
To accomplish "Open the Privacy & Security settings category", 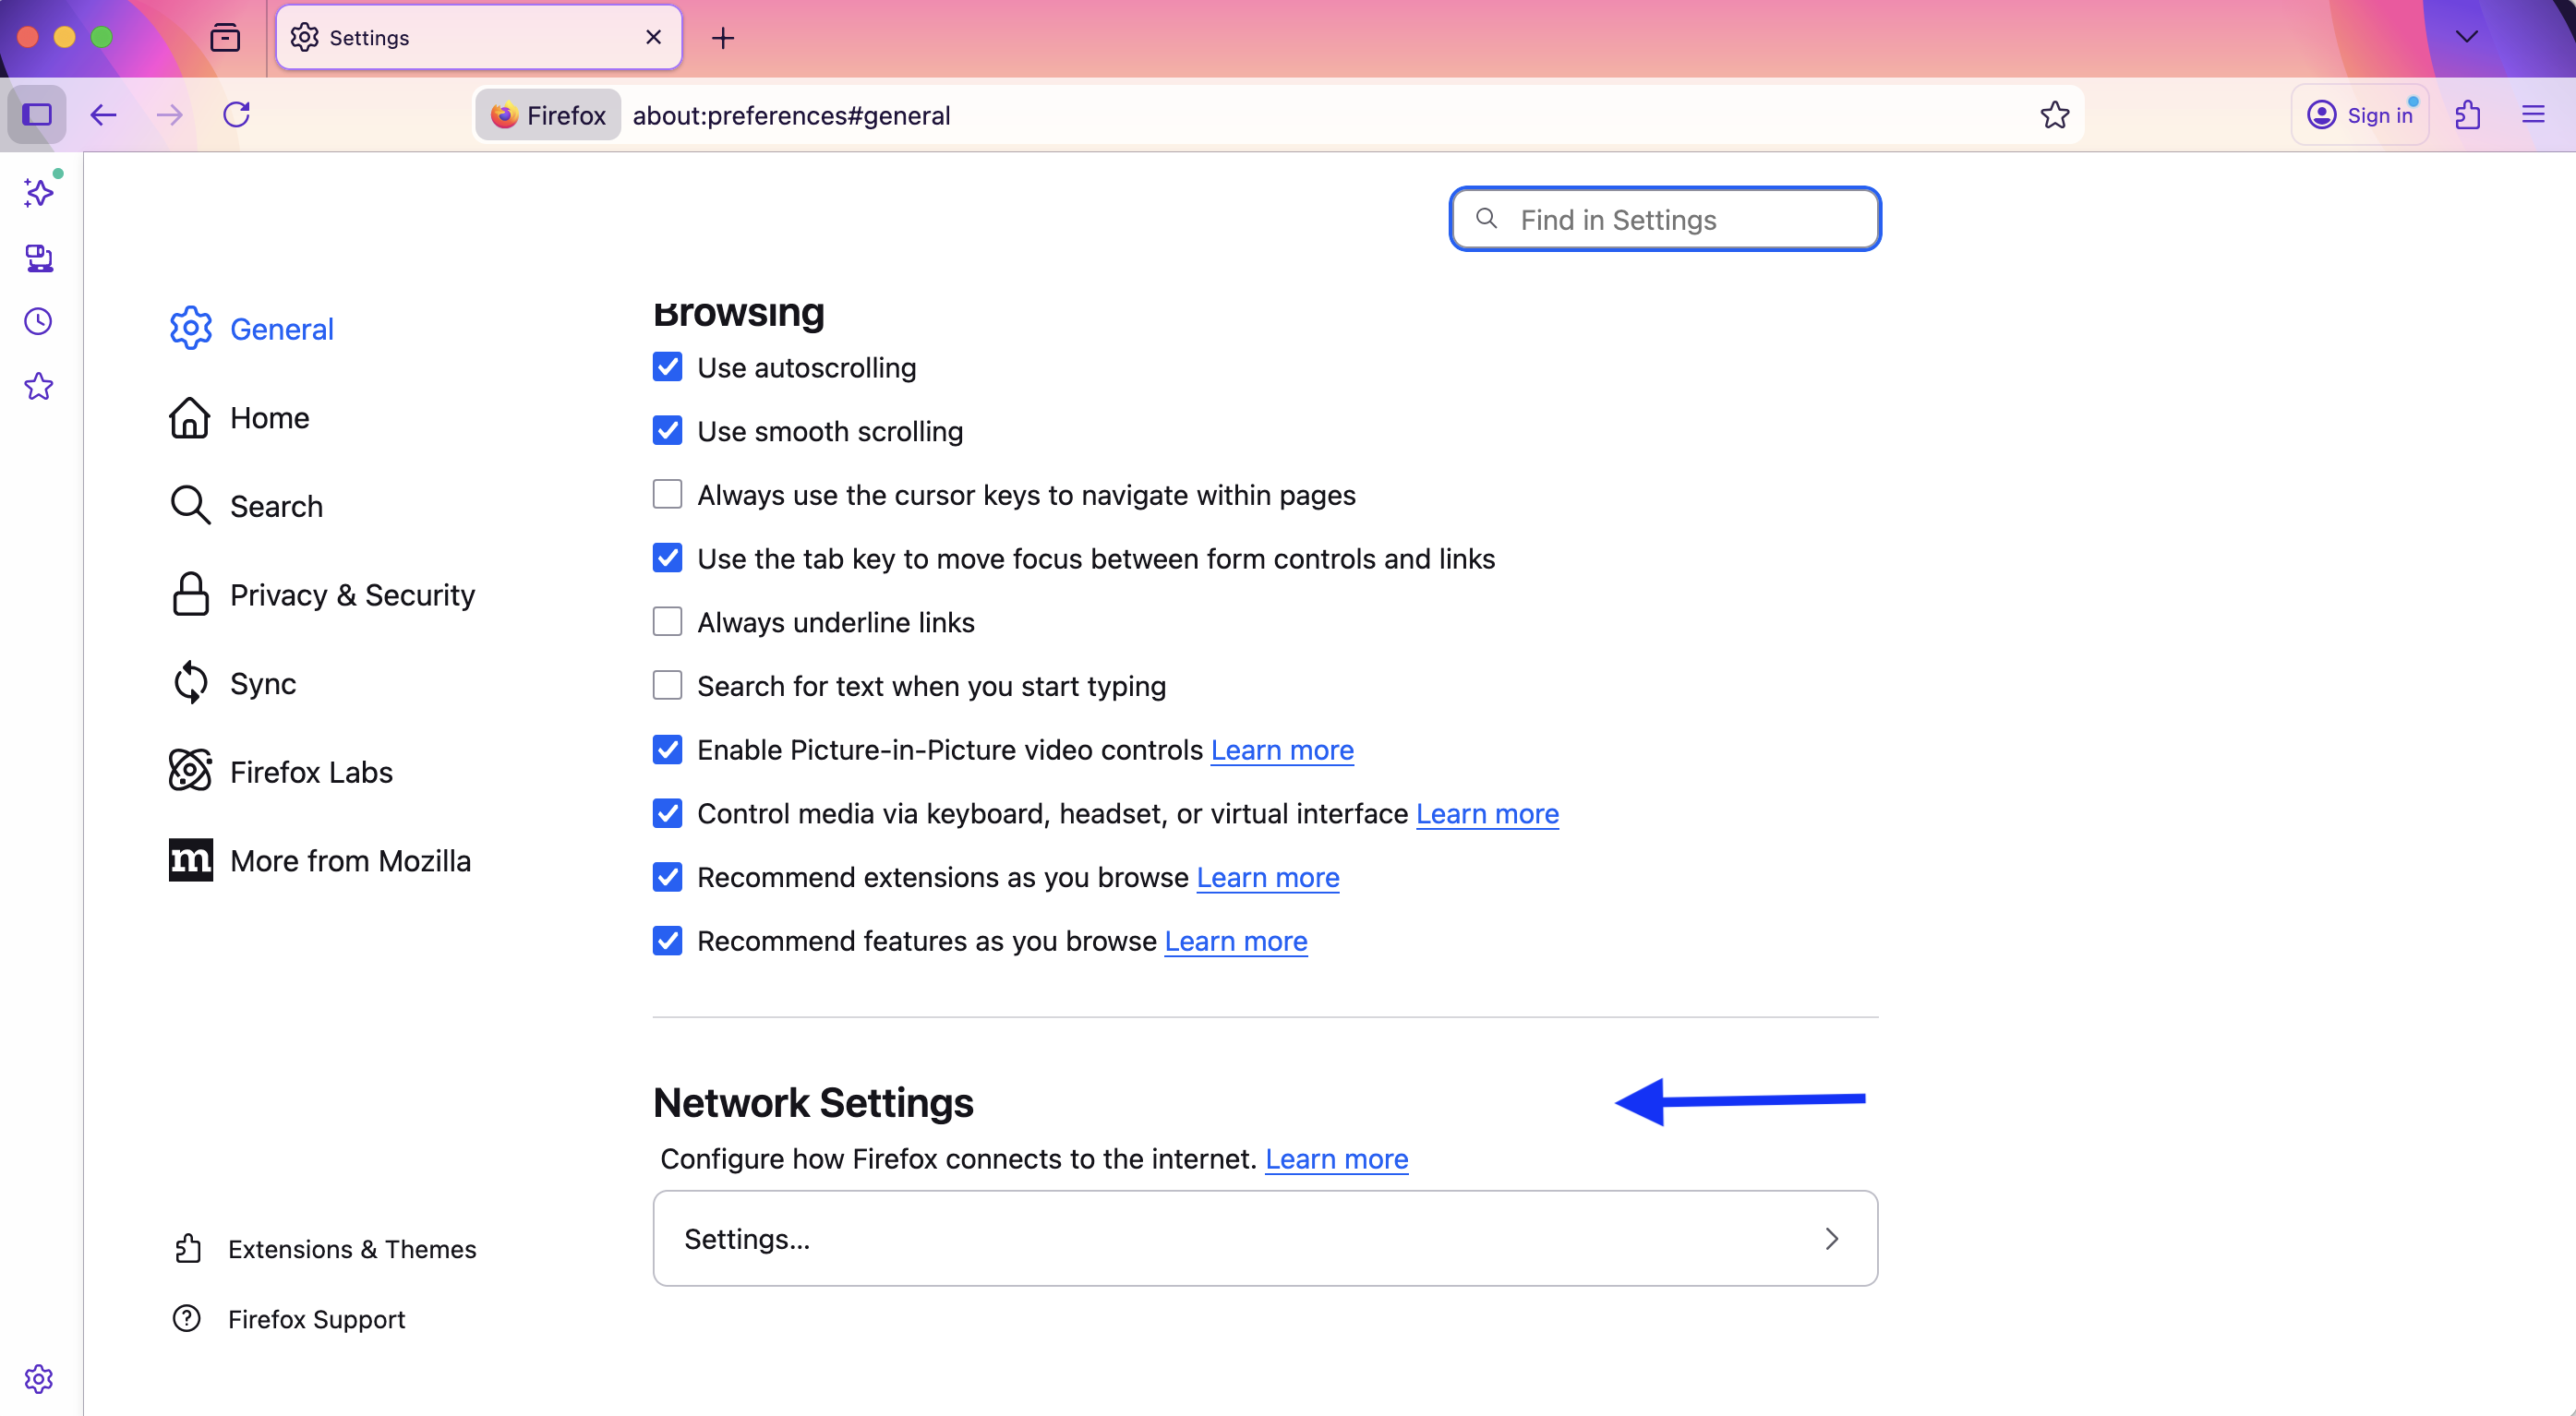I will point(352,595).
